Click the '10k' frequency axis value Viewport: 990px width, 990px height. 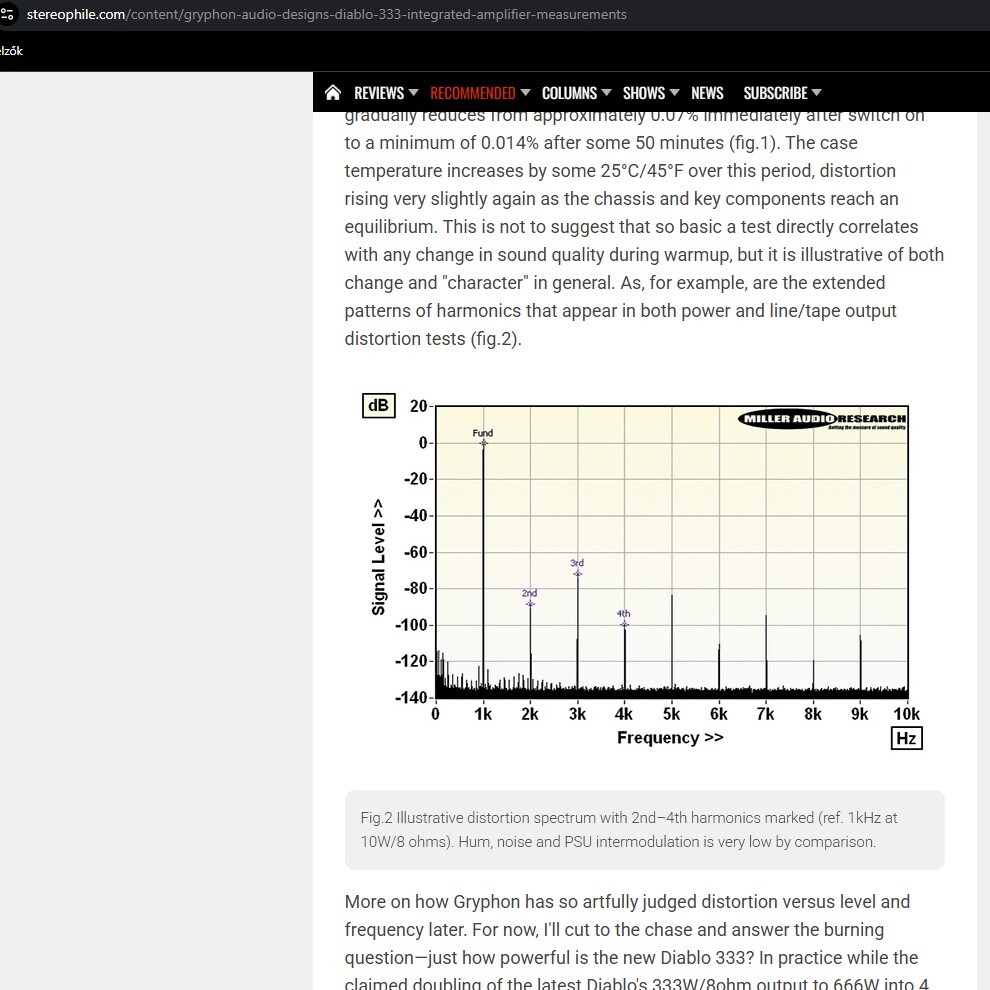(x=906, y=714)
